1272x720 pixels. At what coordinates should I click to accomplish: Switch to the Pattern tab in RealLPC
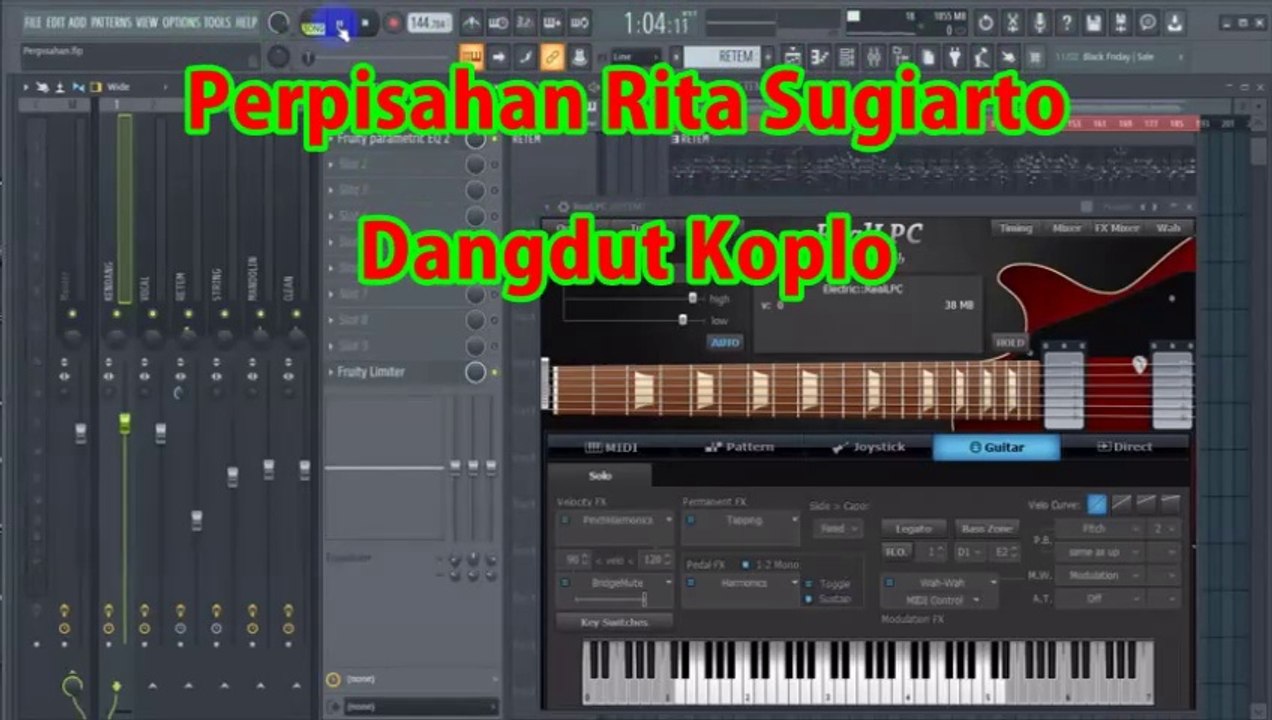click(x=739, y=447)
